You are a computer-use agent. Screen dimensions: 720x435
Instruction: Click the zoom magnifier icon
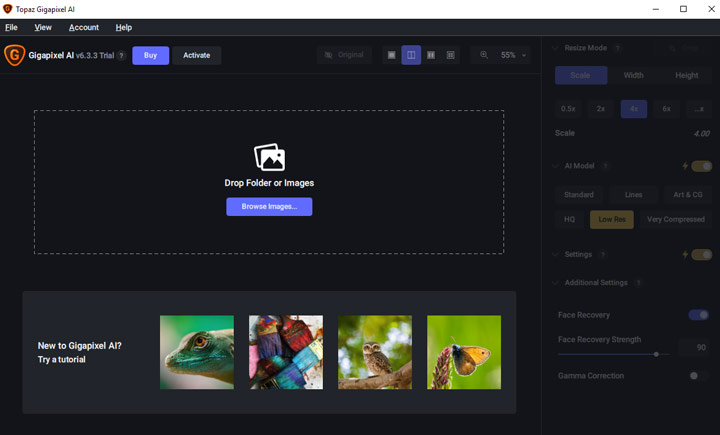pyautogui.click(x=484, y=55)
